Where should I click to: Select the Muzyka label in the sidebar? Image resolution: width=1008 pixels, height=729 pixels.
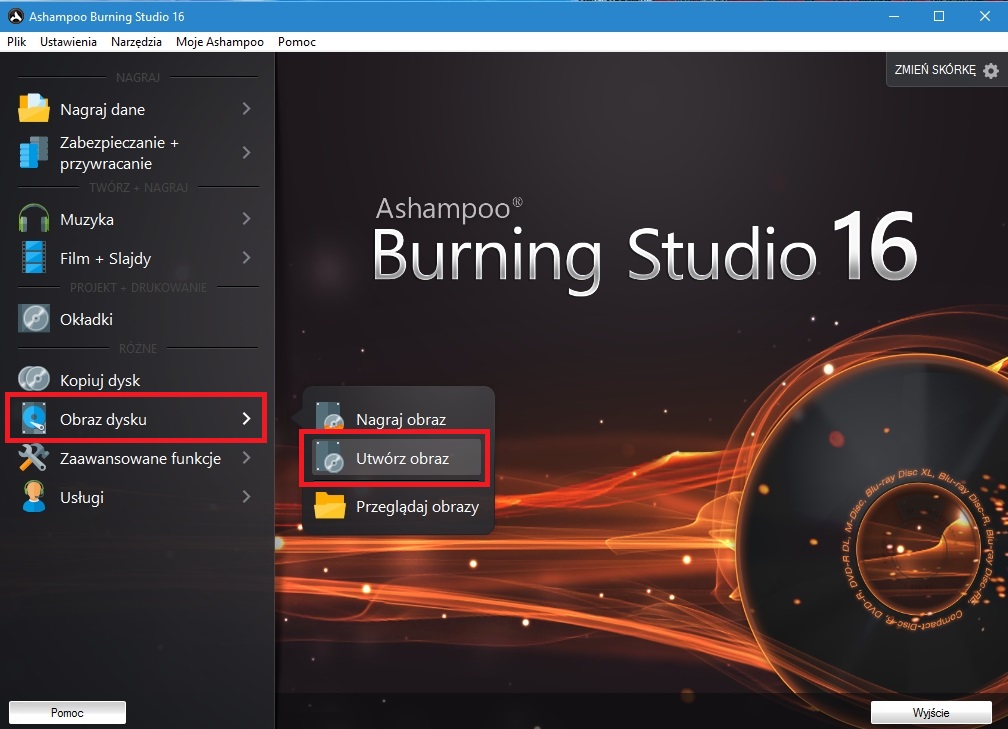[x=87, y=219]
